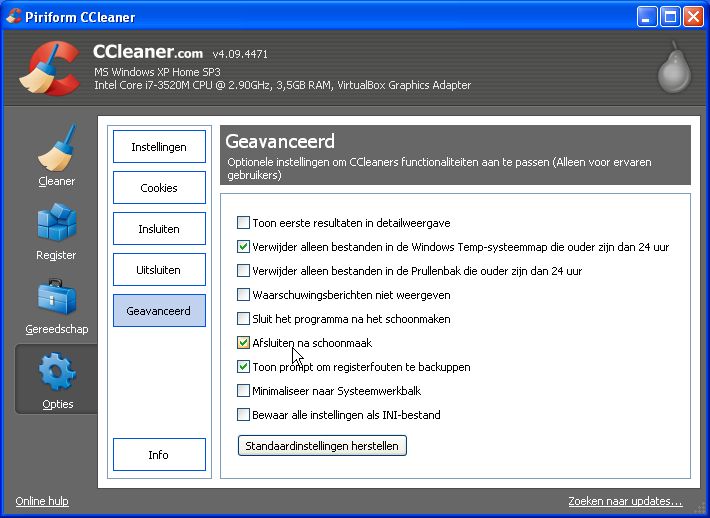Open the Register blue cubes icon

point(56,225)
